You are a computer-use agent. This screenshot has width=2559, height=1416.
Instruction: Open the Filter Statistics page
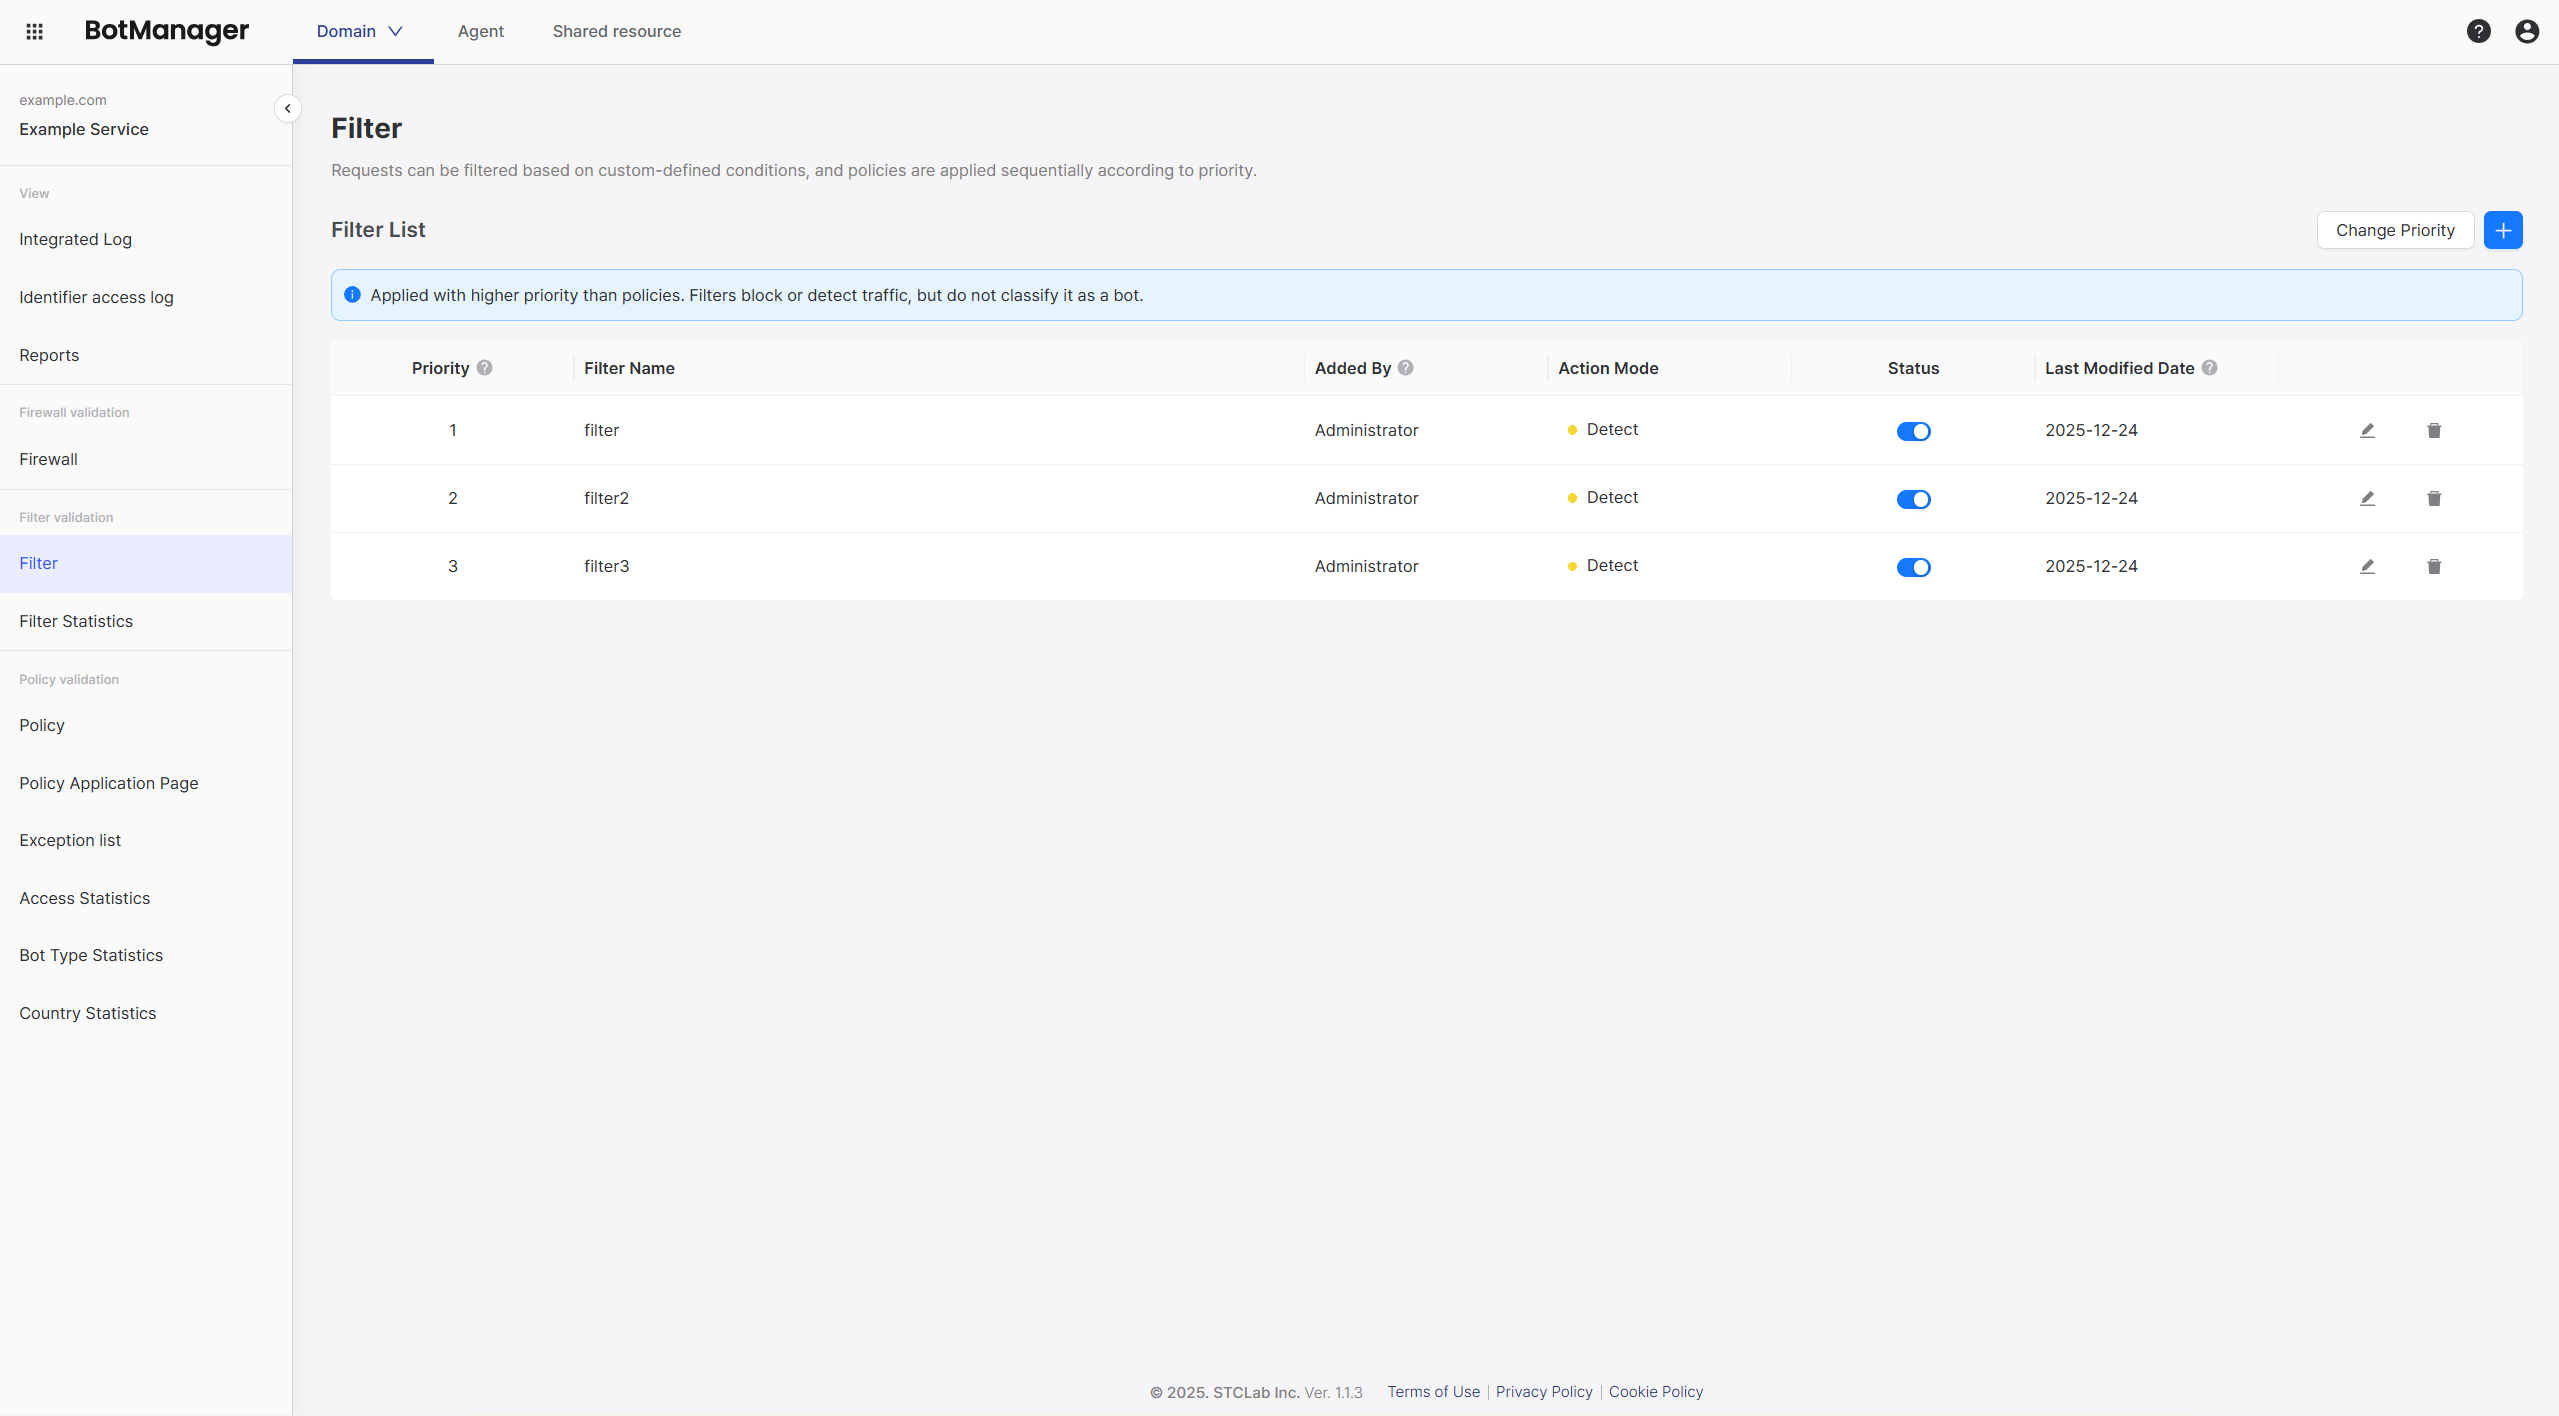(76, 620)
